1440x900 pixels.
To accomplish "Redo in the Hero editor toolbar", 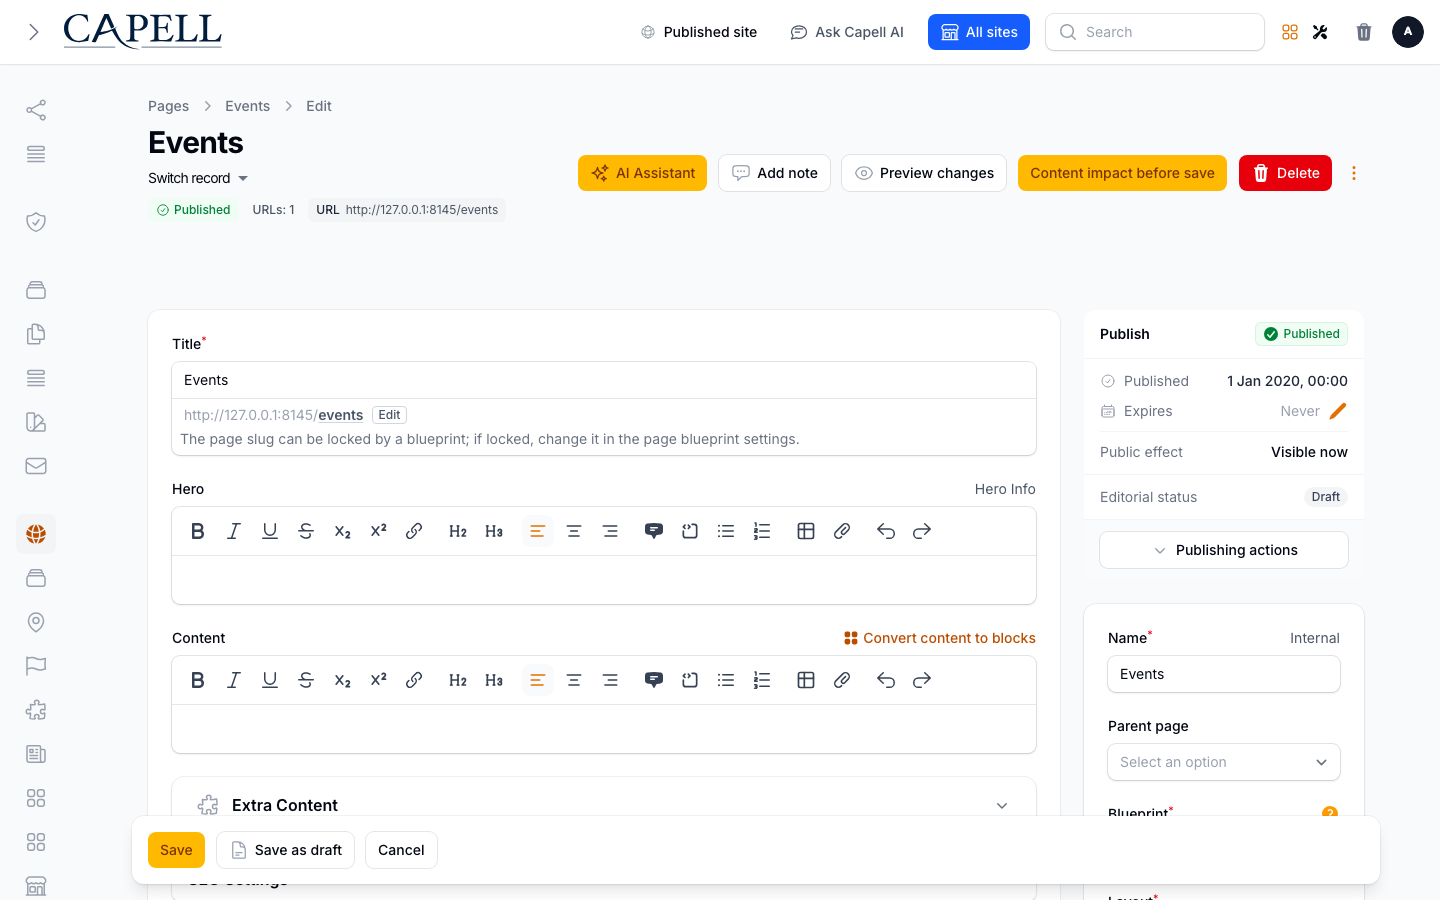I will click(922, 531).
